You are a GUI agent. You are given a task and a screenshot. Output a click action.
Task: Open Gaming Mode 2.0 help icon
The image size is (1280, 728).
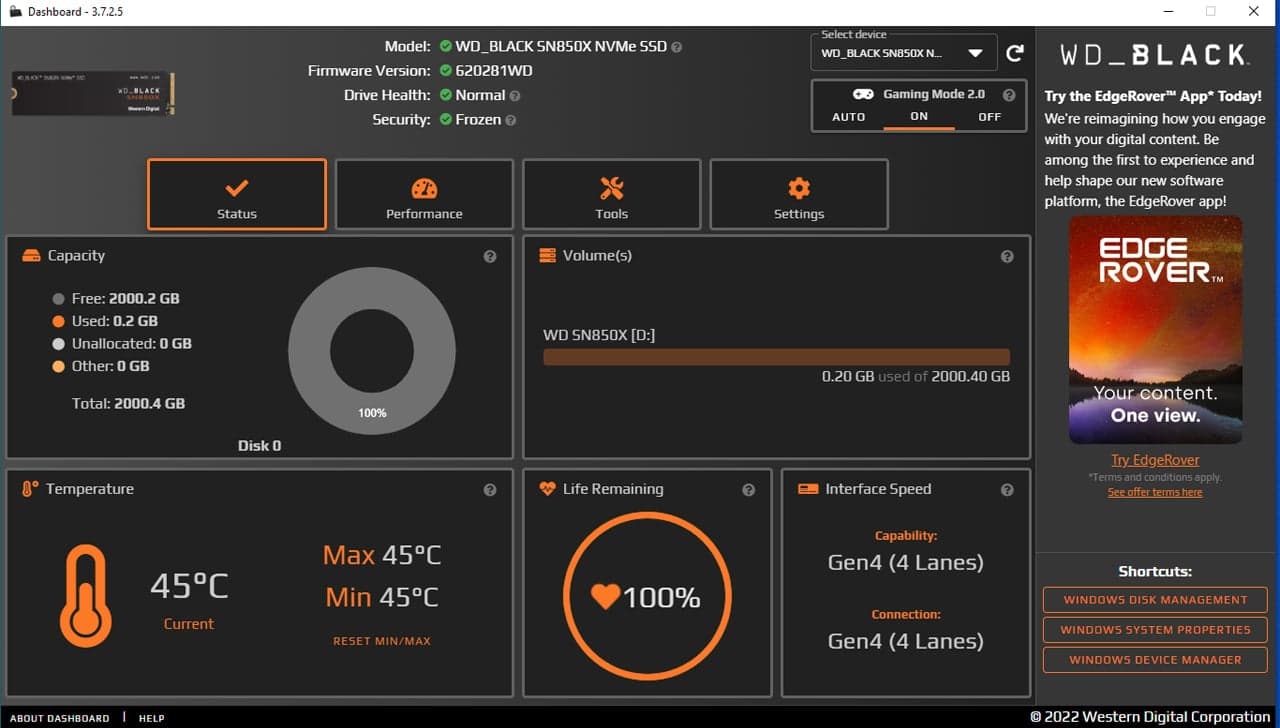(1009, 95)
